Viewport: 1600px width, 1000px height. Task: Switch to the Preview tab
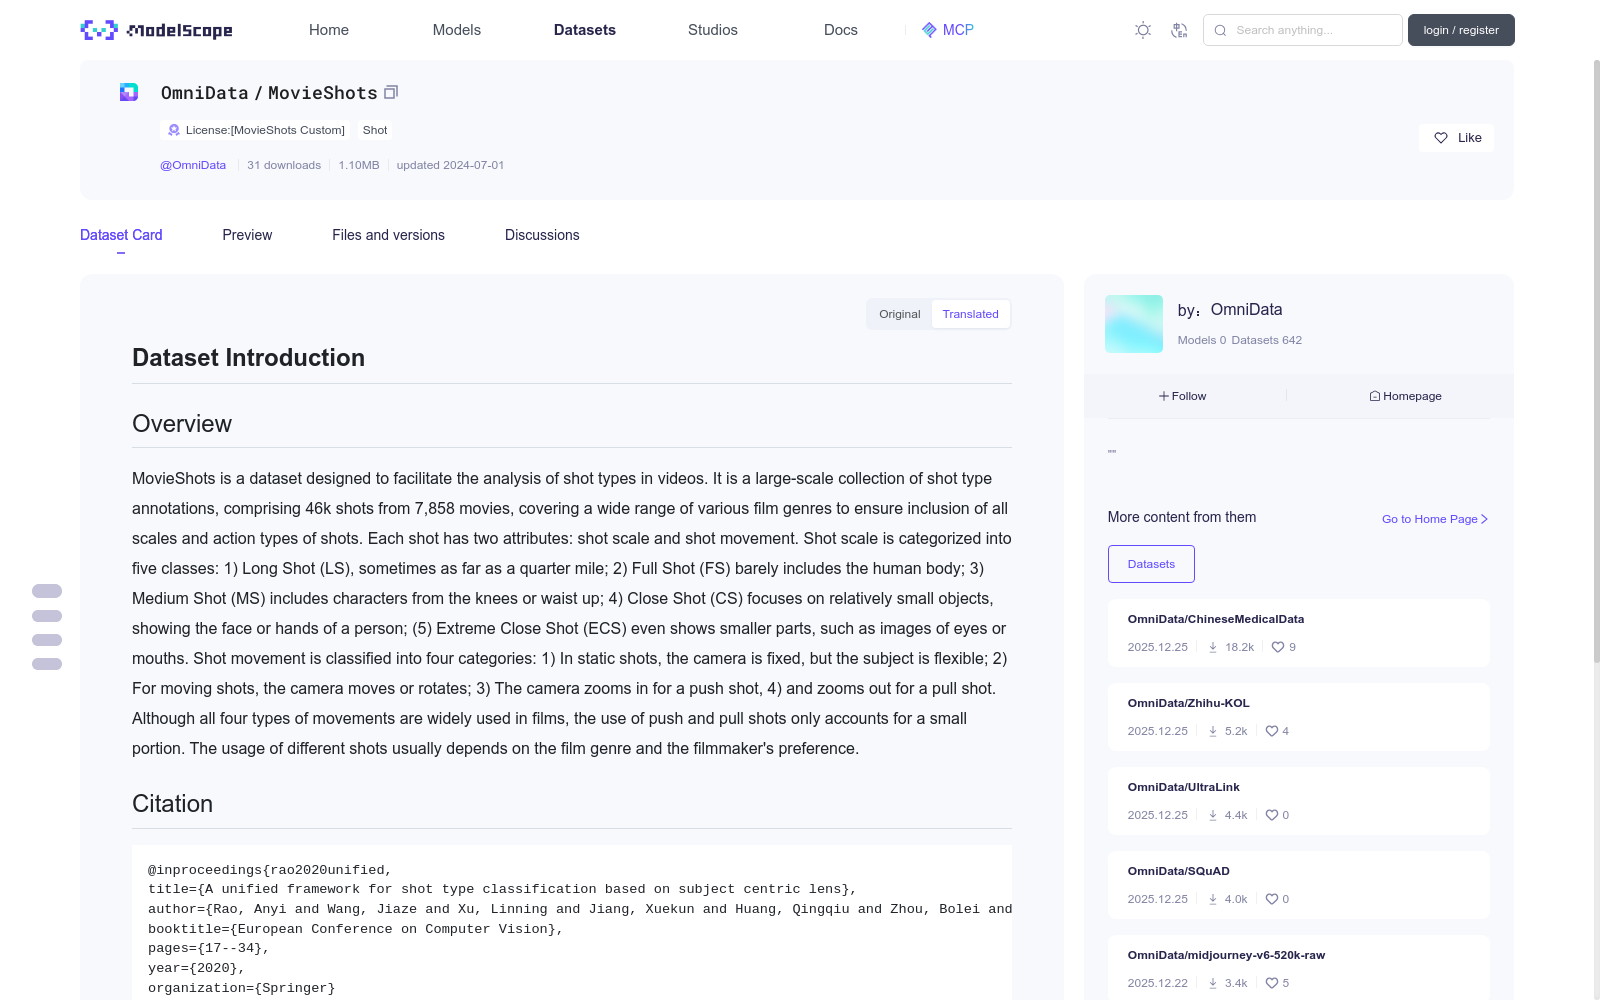point(247,235)
